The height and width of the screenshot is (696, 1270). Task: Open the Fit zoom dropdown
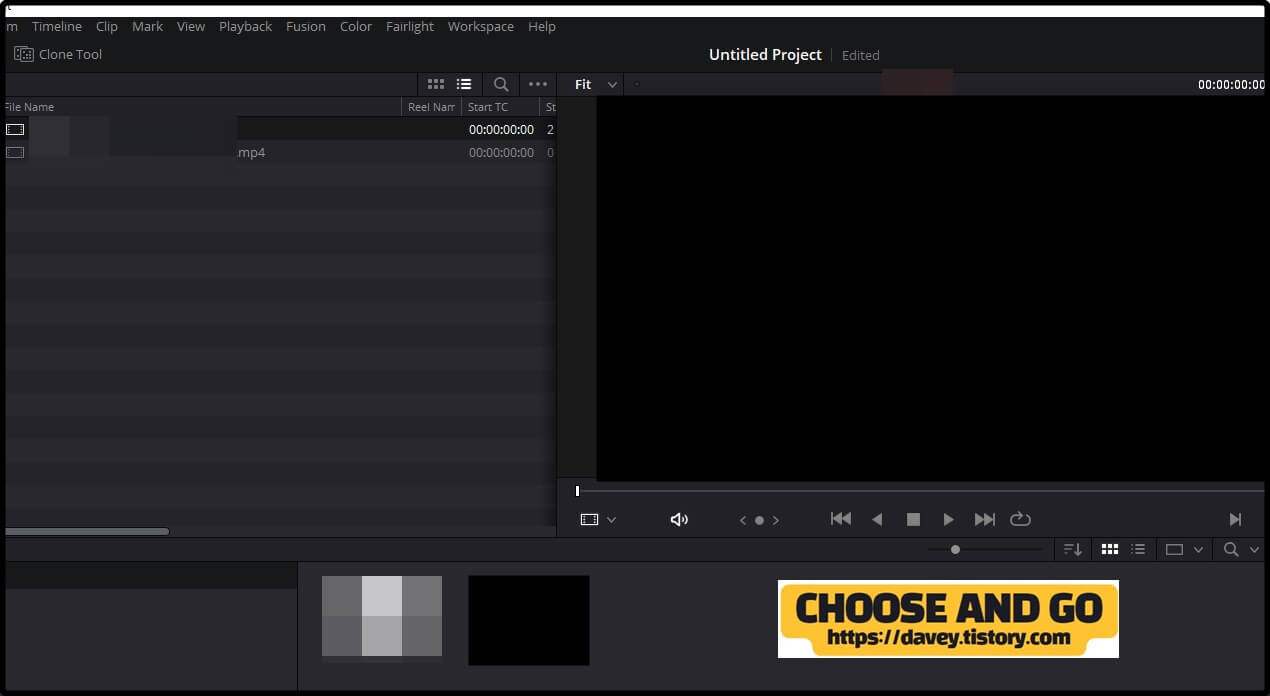596,84
